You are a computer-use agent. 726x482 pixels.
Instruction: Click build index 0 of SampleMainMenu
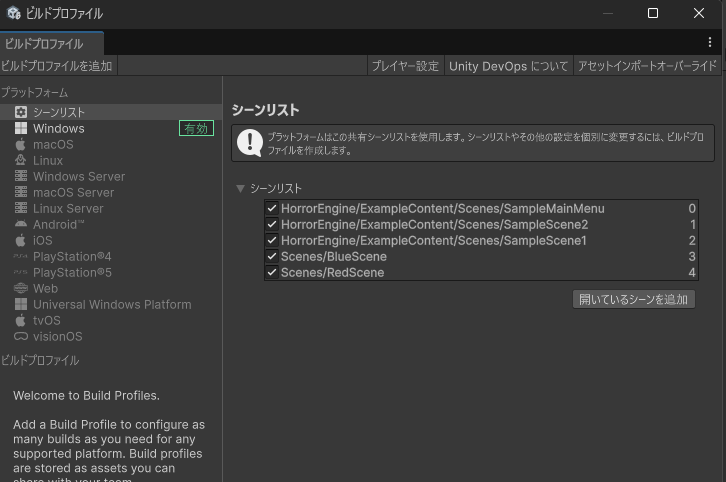tap(692, 208)
